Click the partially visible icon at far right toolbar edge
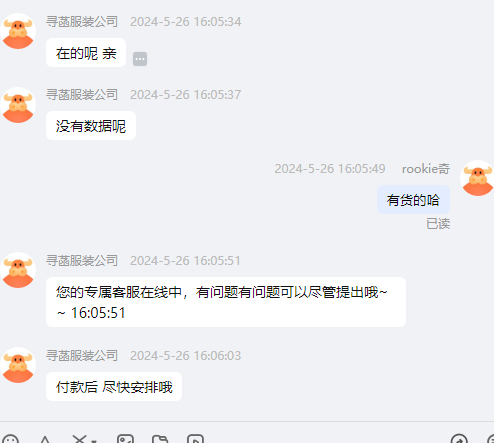Viewport: 494px width, 443px height. click(x=490, y=440)
